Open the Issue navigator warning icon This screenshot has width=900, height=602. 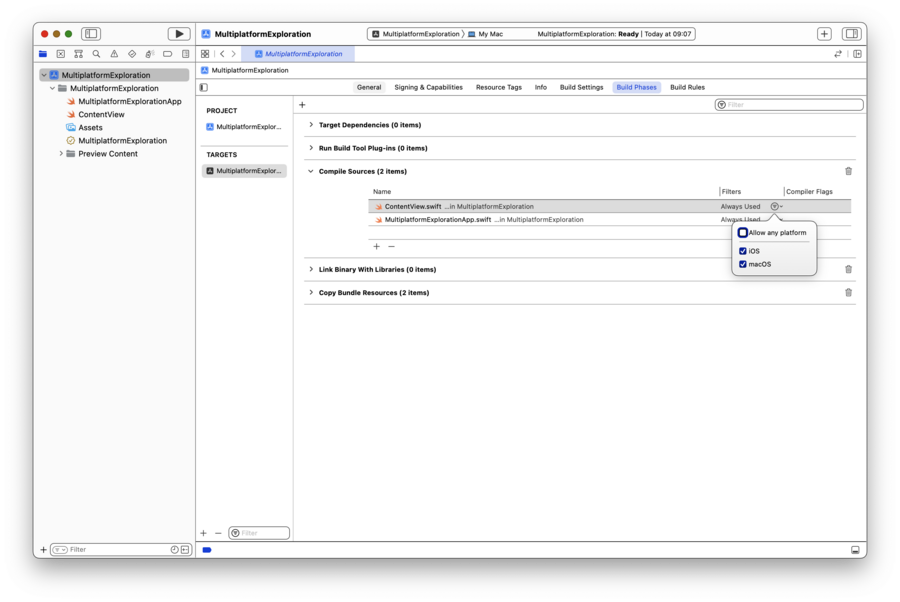pyautogui.click(x=114, y=54)
